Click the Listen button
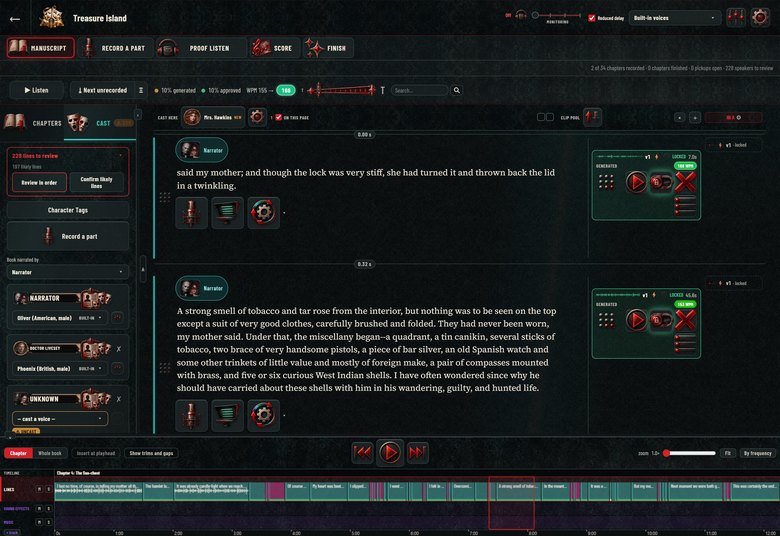780x536 pixels. (x=36, y=90)
